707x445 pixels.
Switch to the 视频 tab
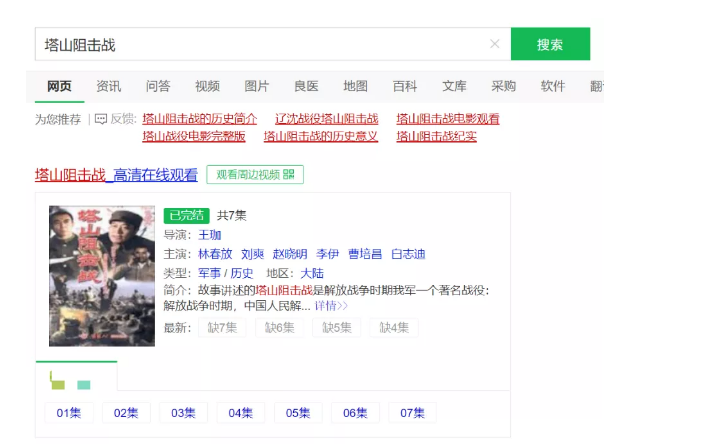(207, 86)
